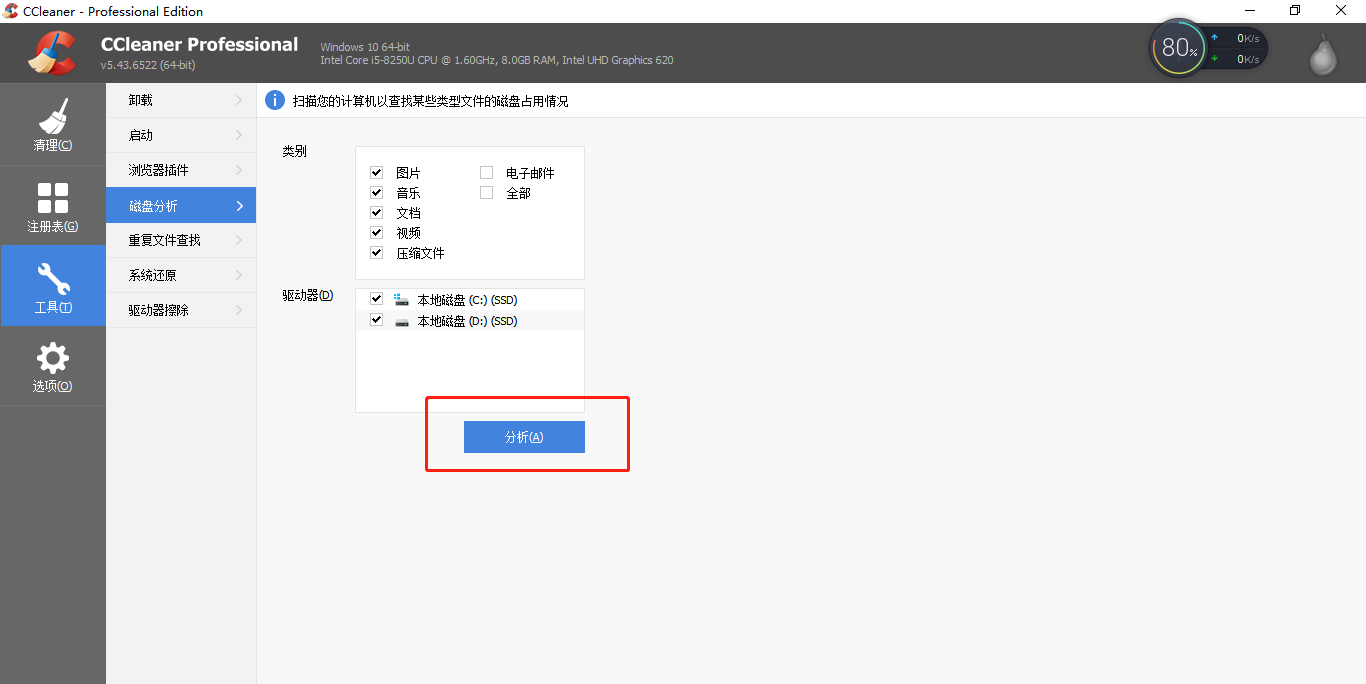Open the 系统还原 tool tab
1366x684 pixels.
coord(181,275)
